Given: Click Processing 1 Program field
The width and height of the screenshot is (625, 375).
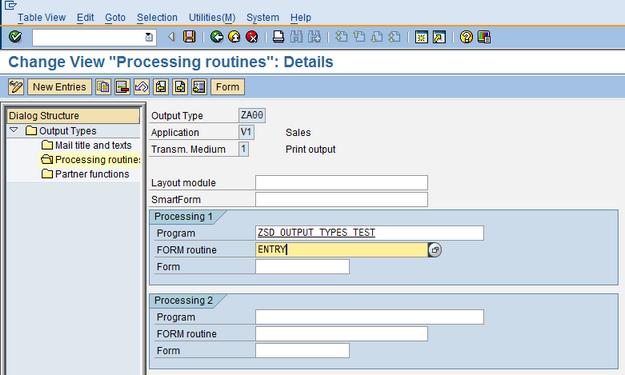Looking at the screenshot, I should tap(369, 233).
